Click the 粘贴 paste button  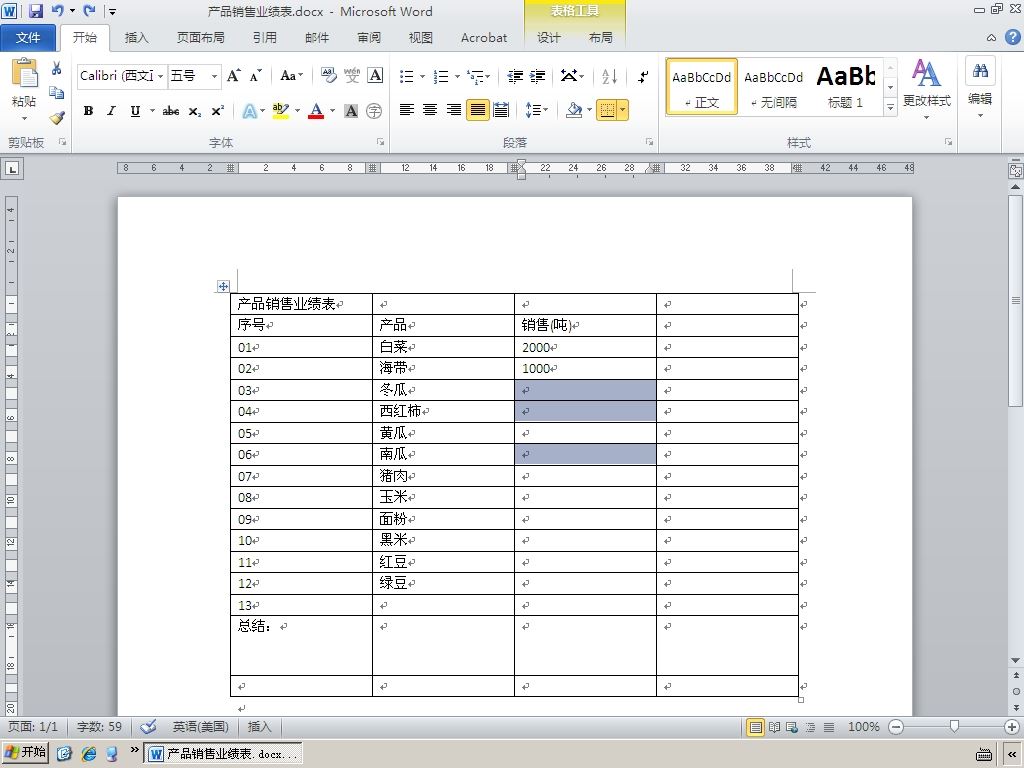tap(24, 89)
